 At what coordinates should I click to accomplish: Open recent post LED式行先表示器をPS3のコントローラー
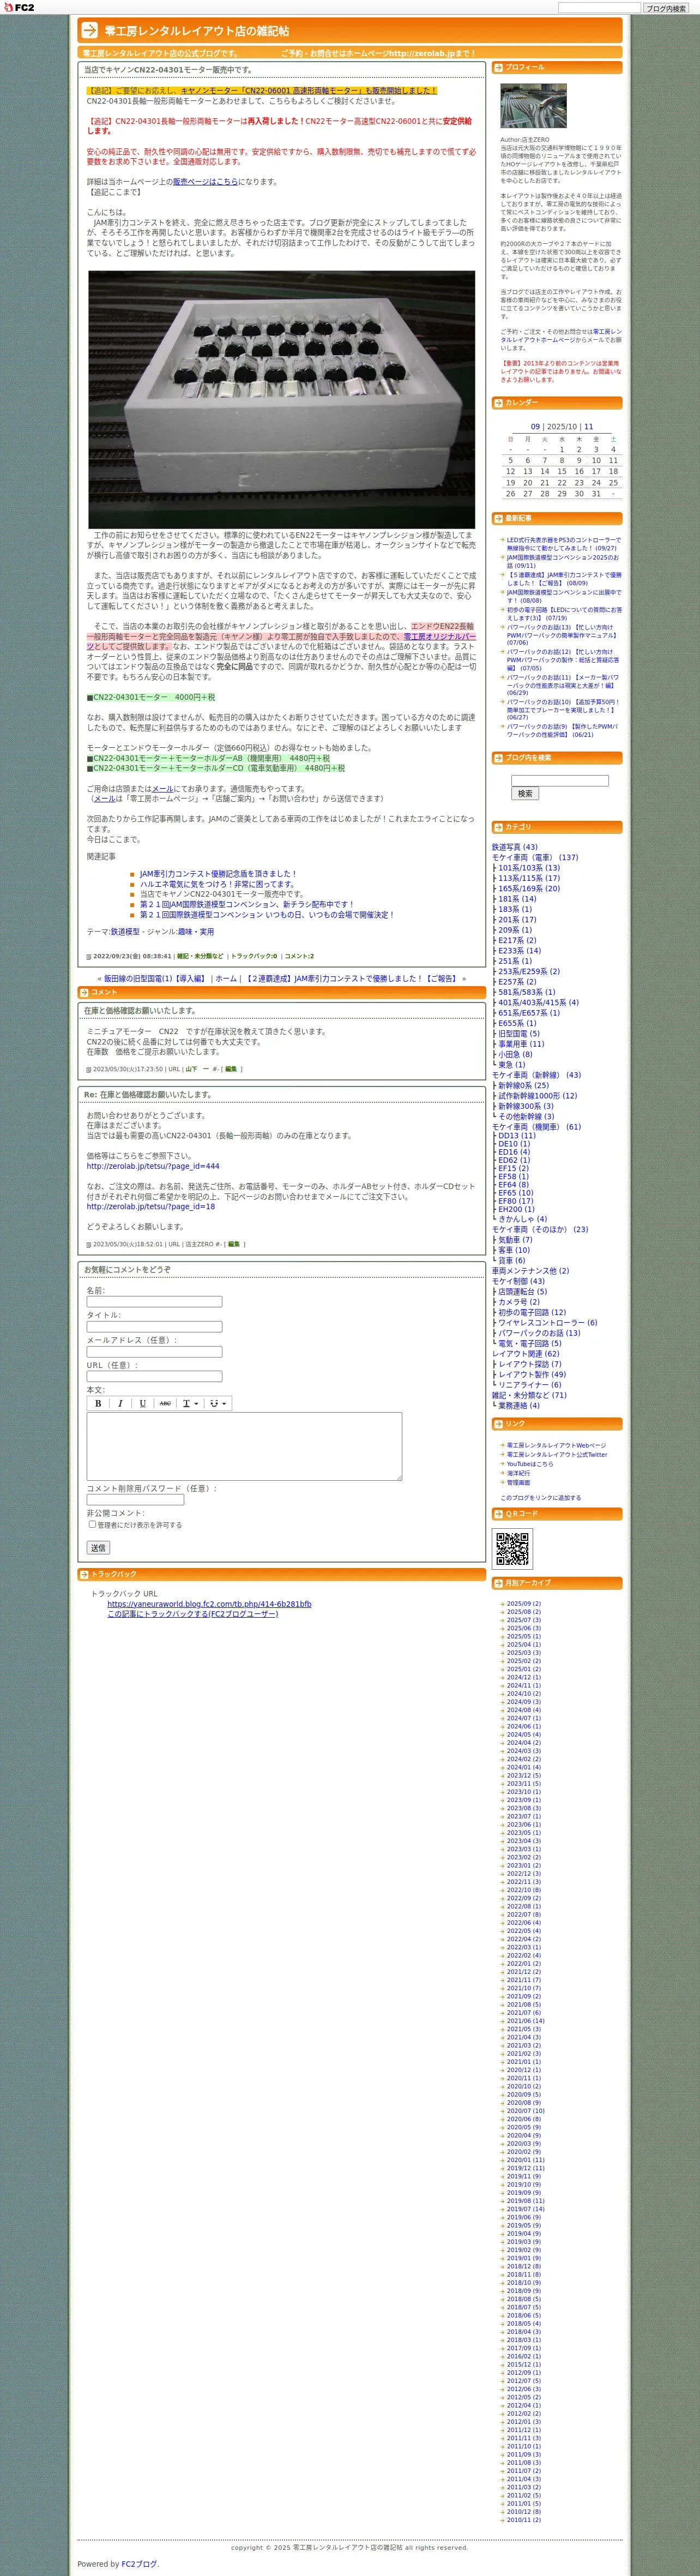(x=563, y=544)
